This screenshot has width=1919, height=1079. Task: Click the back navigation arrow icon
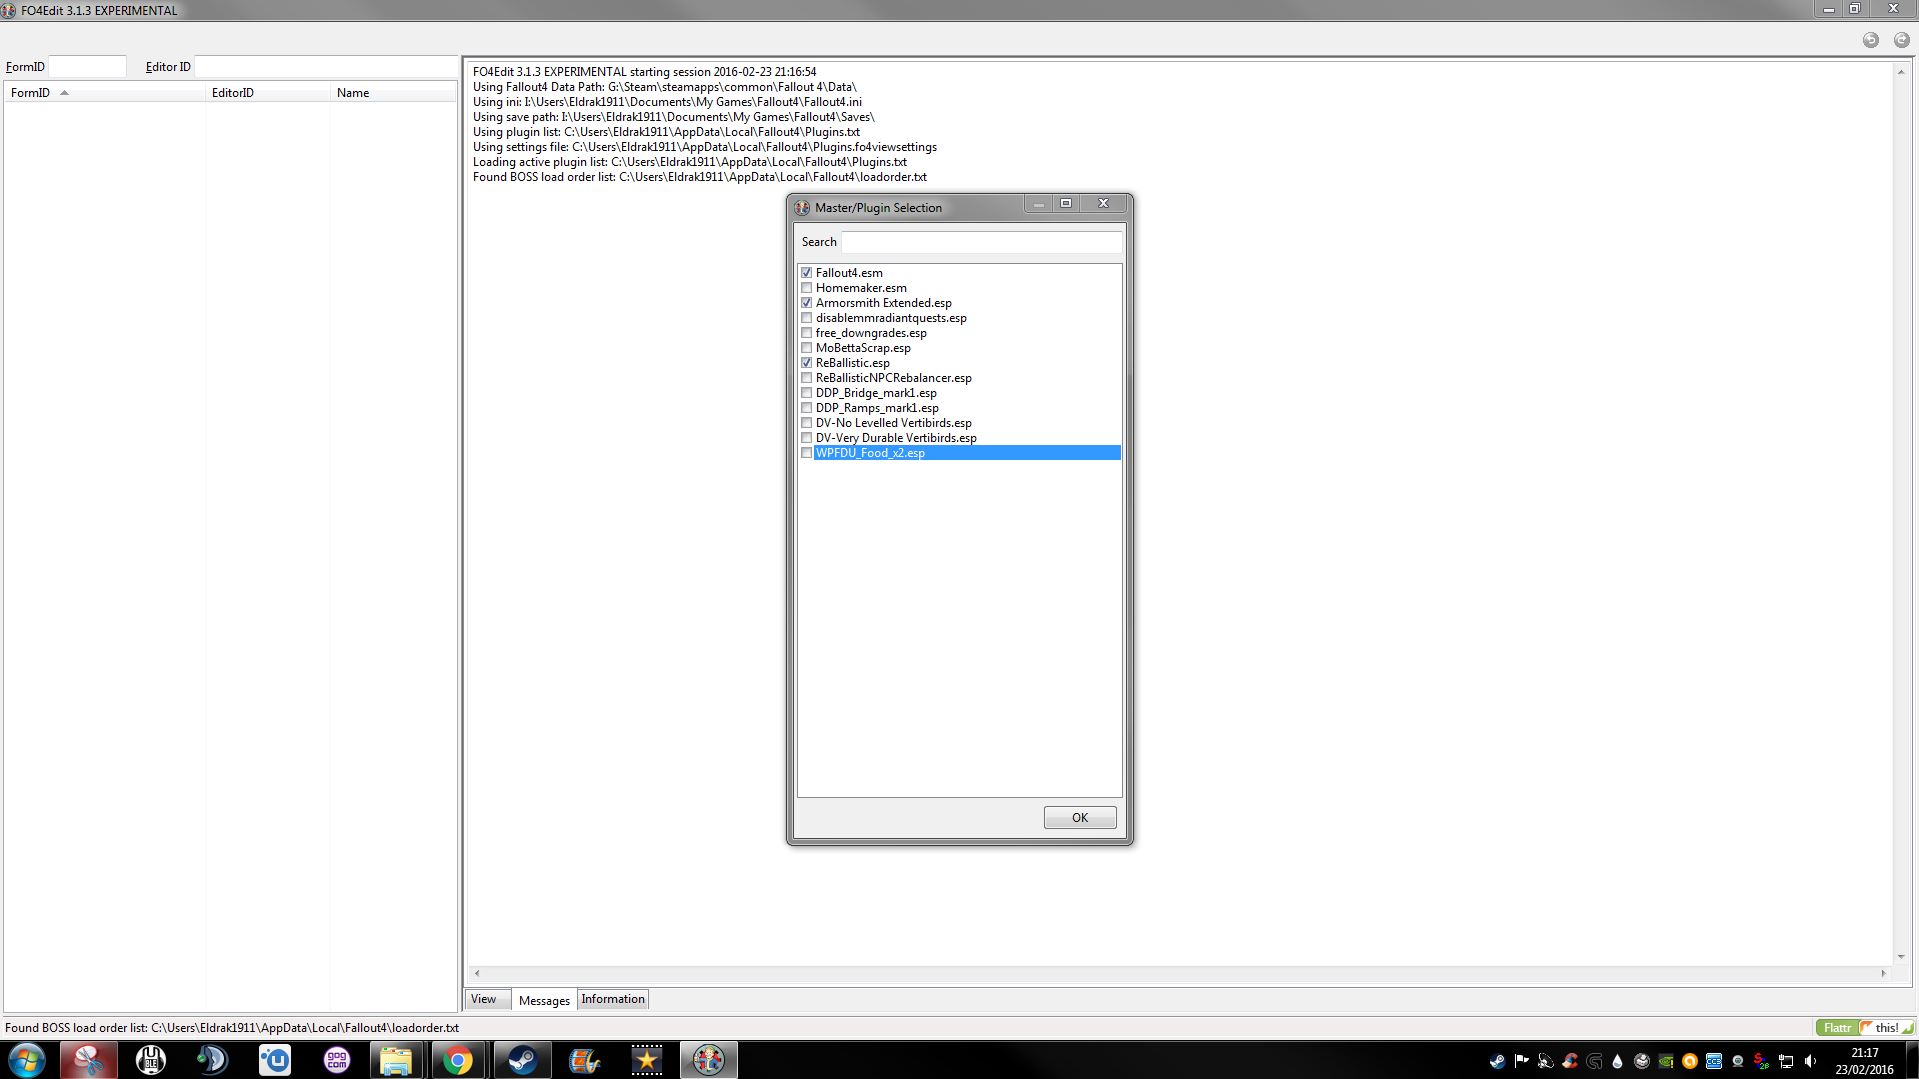pyautogui.click(x=1870, y=40)
